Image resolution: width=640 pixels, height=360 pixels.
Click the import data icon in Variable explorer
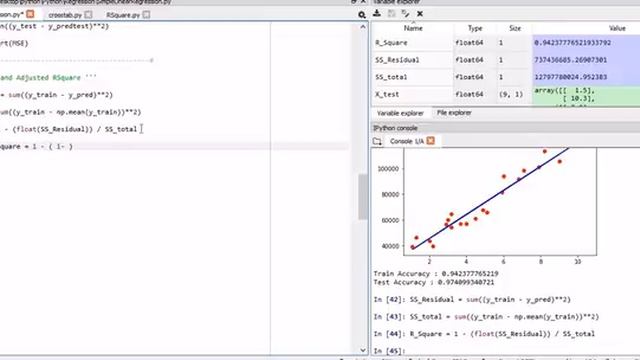point(377,13)
